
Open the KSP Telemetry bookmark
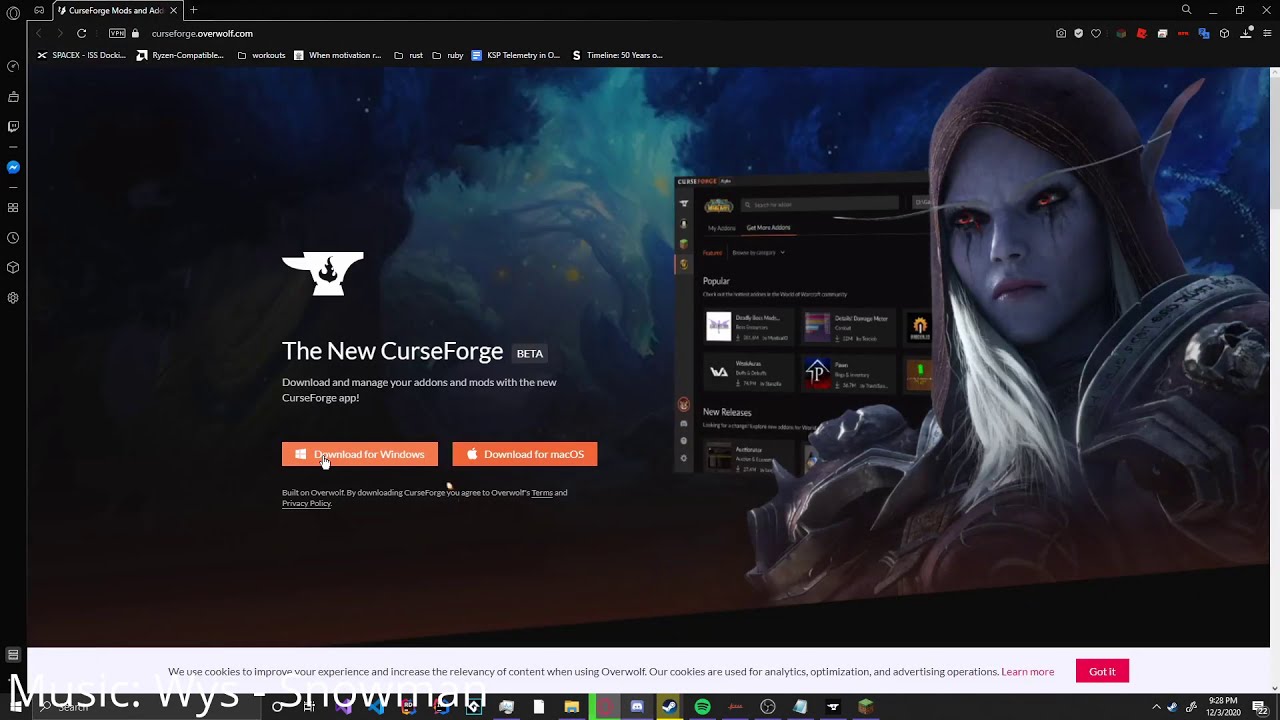pos(516,55)
